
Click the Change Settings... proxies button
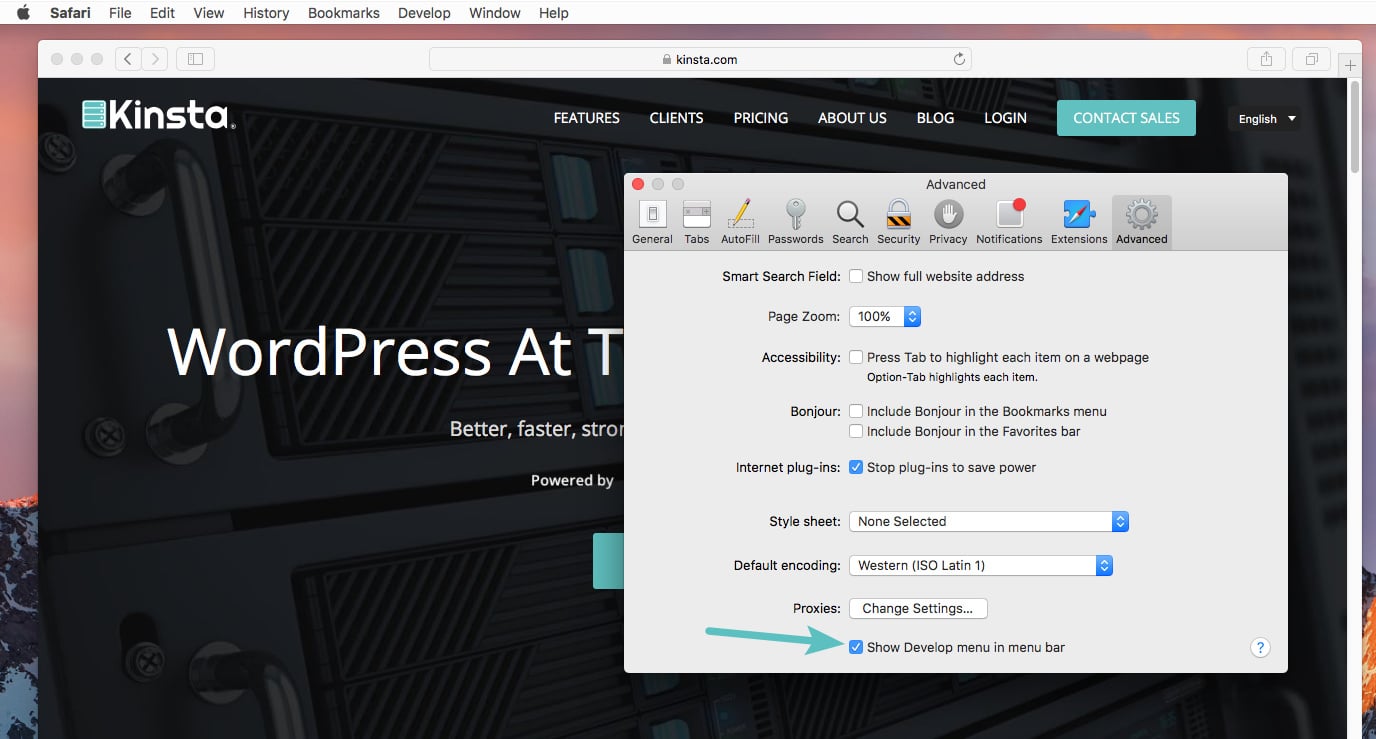pyautogui.click(x=918, y=608)
